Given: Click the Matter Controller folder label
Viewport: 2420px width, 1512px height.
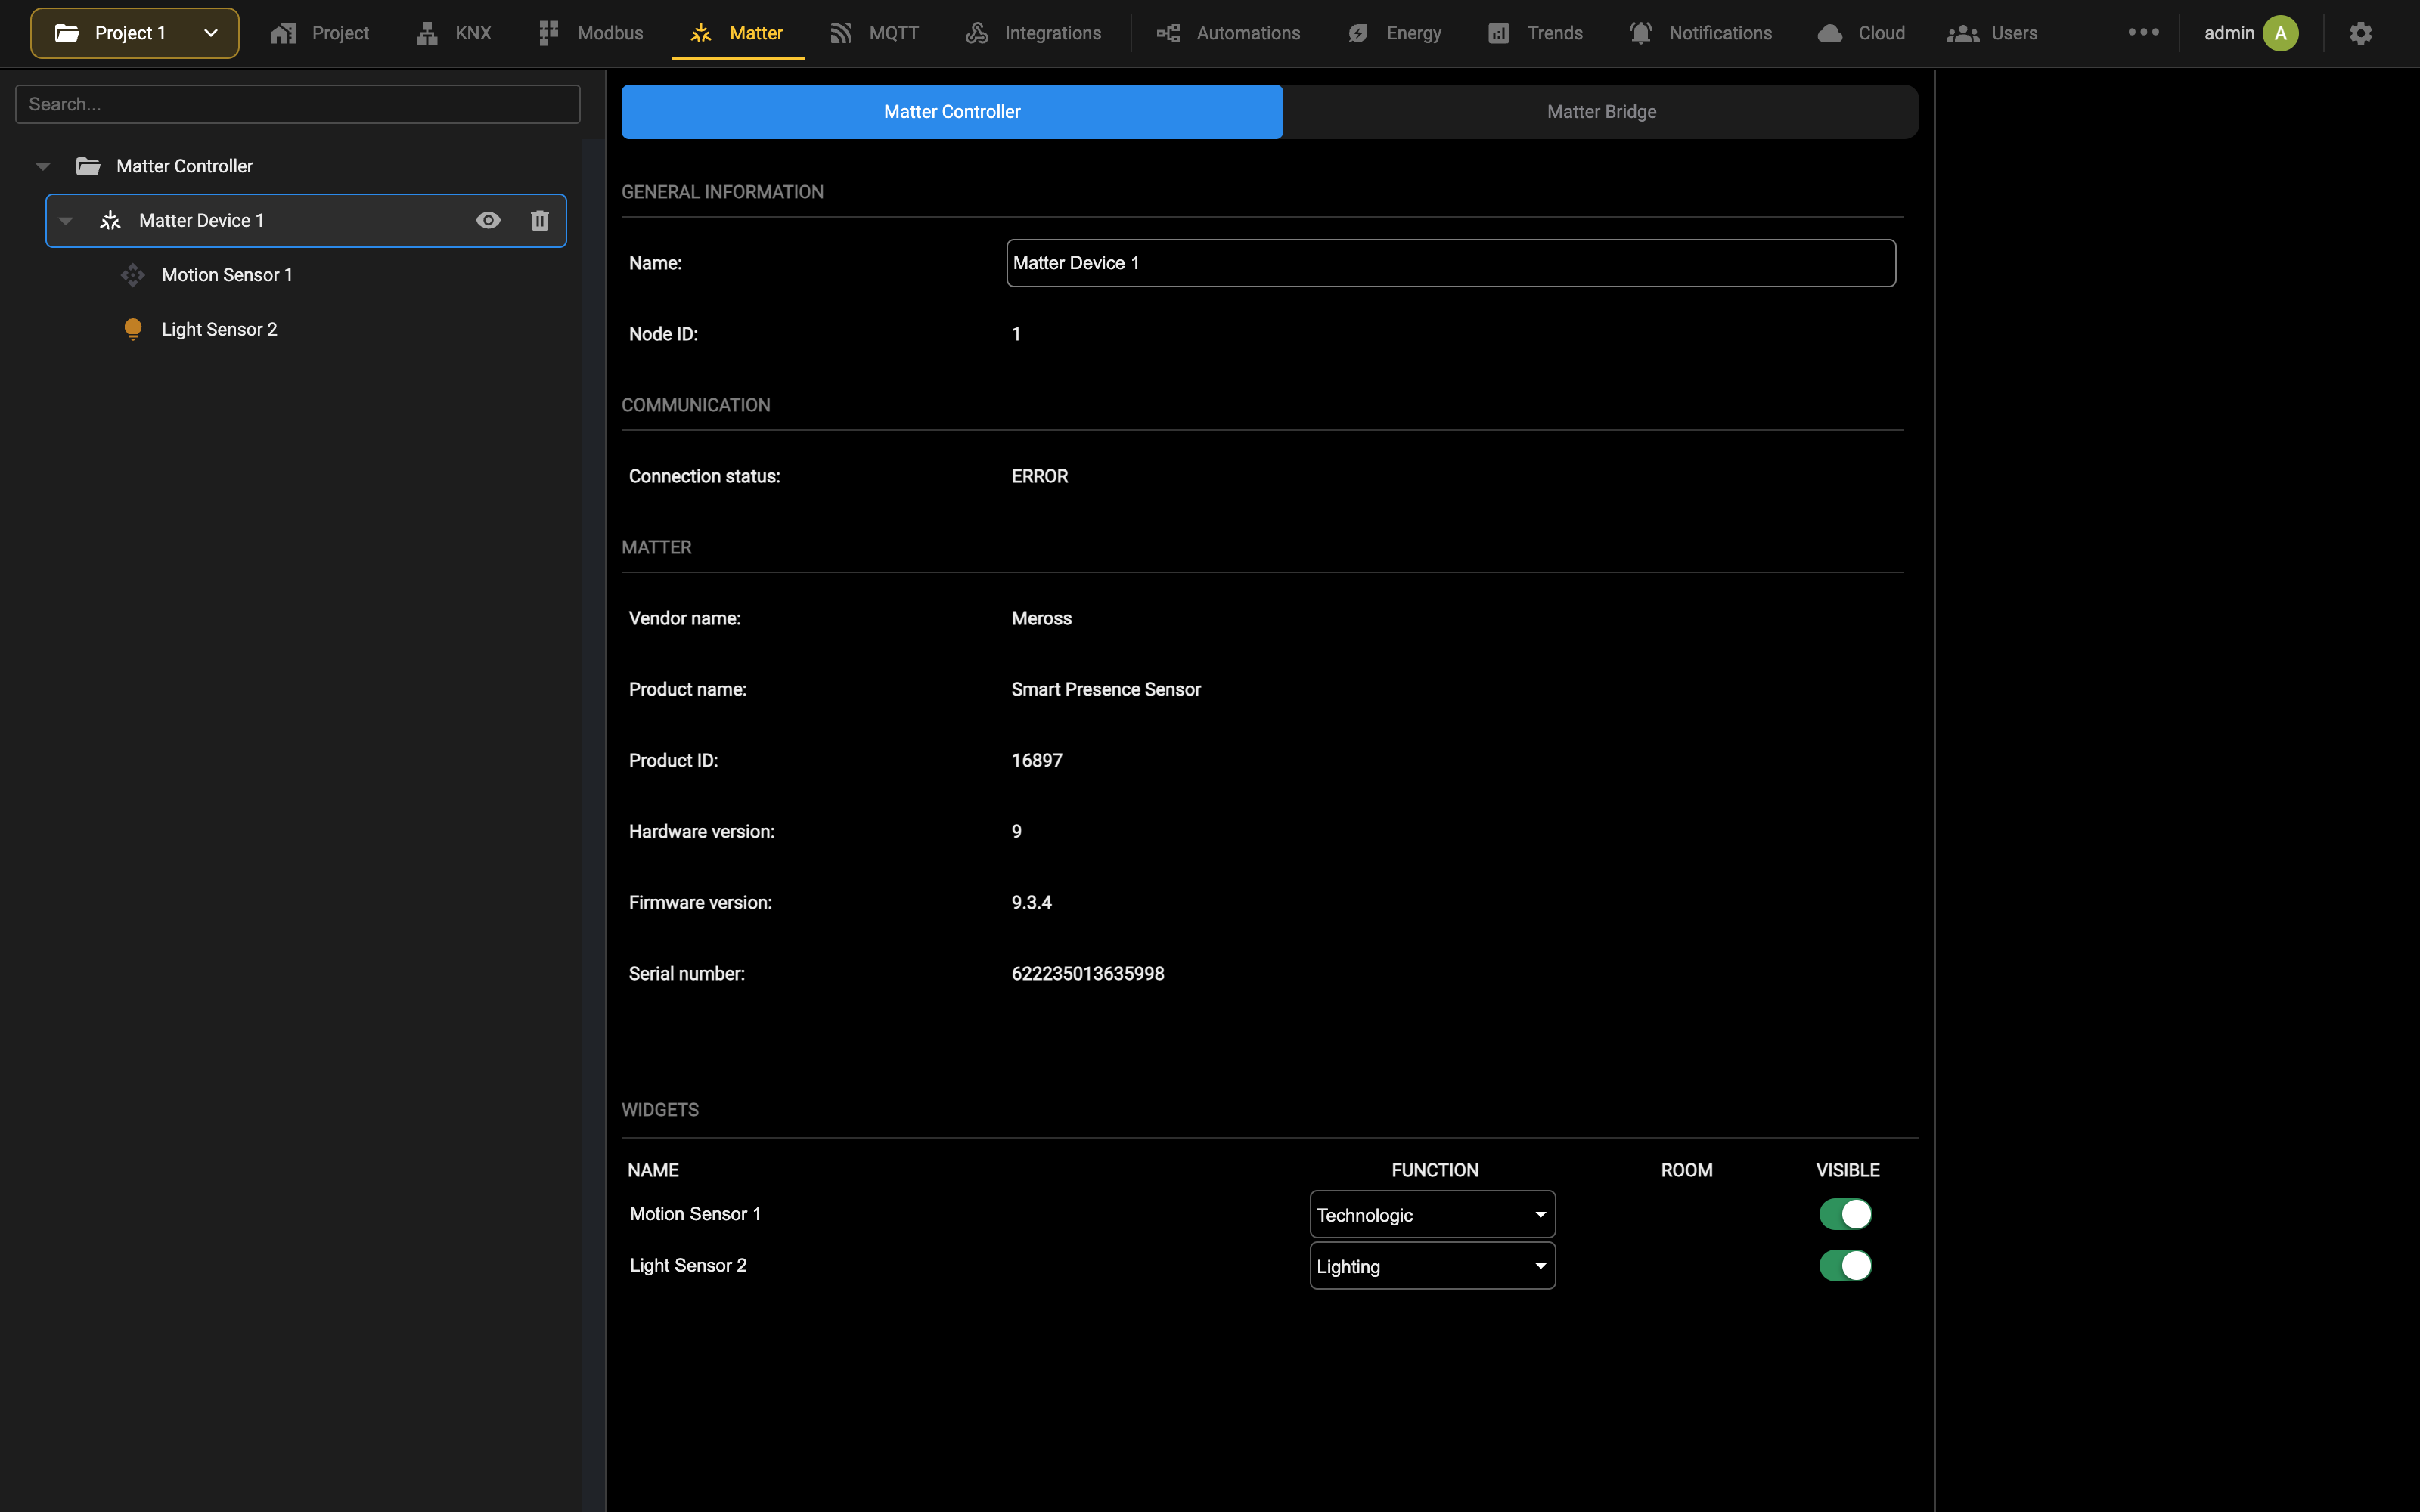Looking at the screenshot, I should [x=185, y=166].
